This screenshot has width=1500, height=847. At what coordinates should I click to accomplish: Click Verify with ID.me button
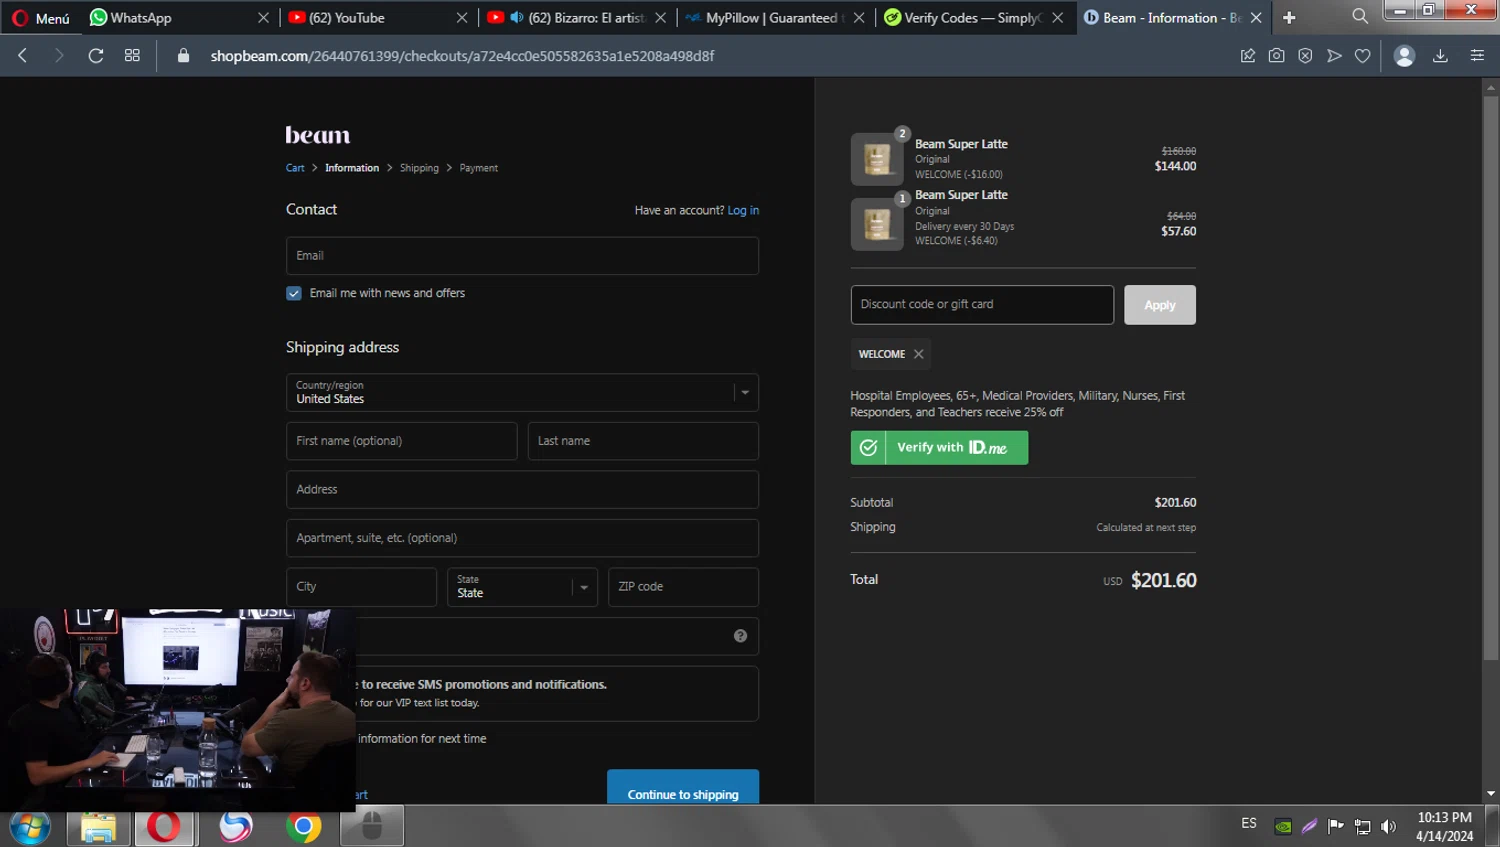pos(939,448)
